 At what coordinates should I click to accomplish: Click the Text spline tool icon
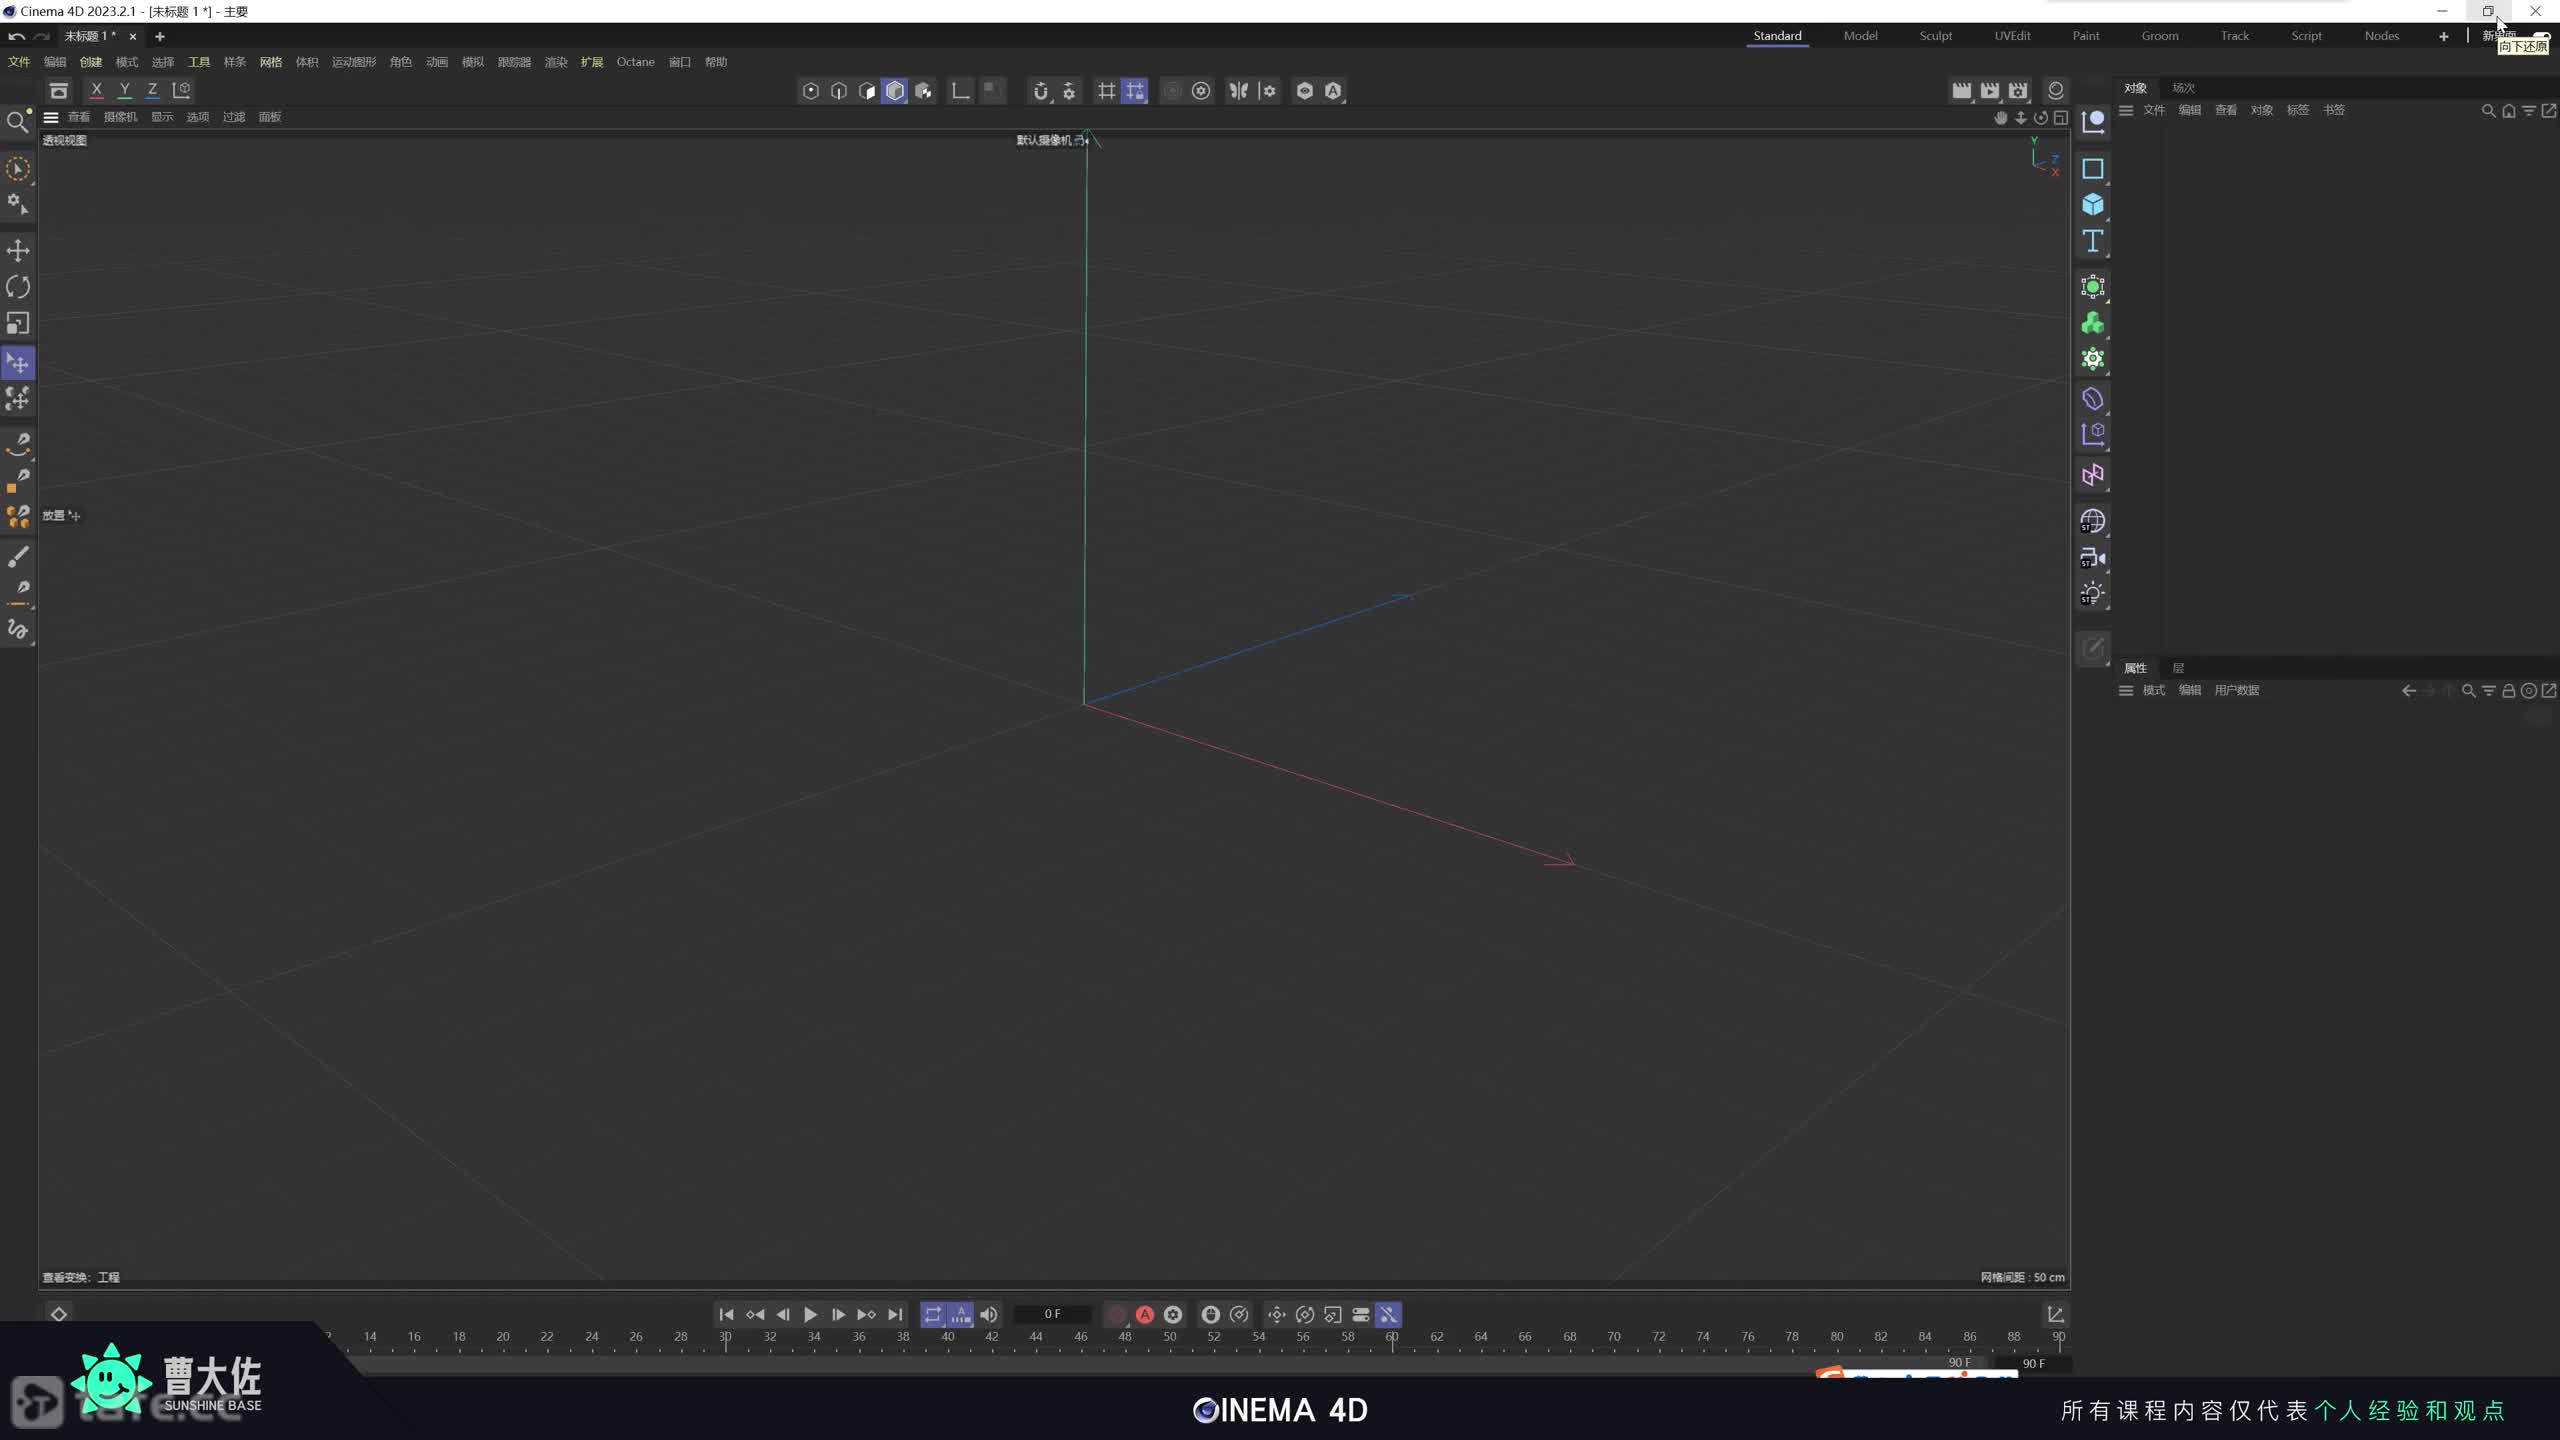coord(2092,241)
